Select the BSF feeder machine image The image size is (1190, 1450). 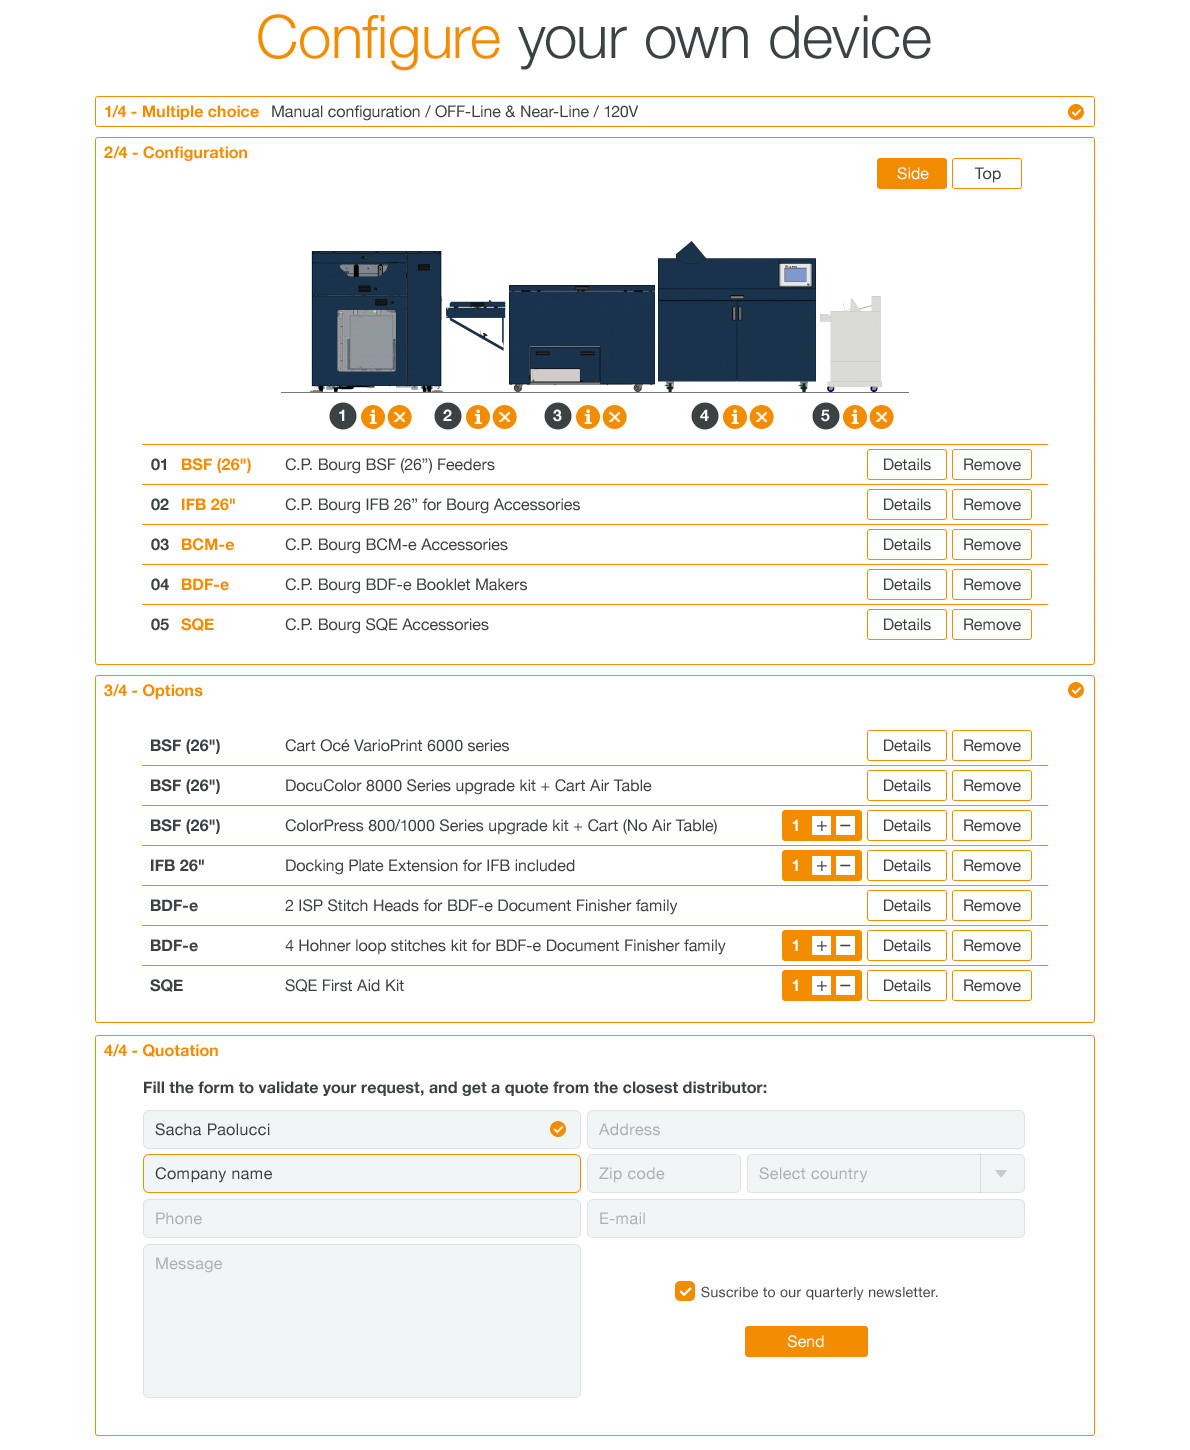[376, 321]
